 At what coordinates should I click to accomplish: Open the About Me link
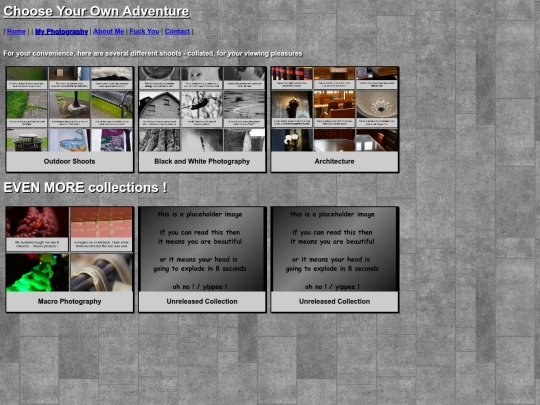click(x=108, y=31)
